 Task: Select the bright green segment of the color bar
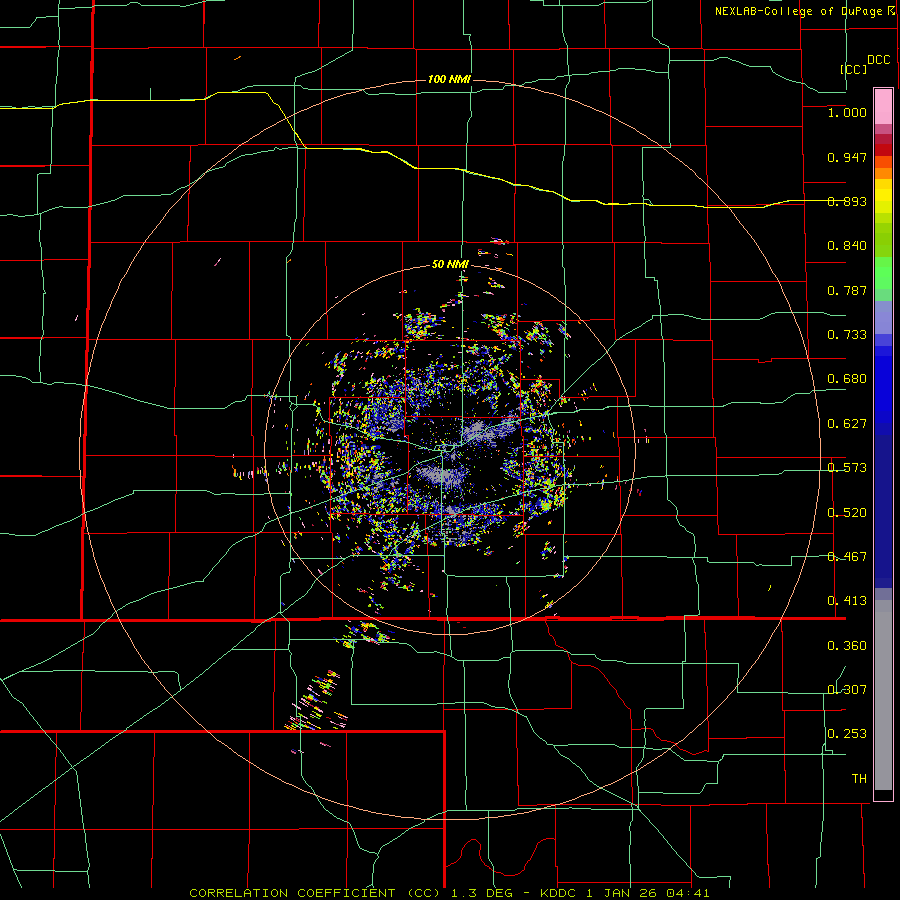pos(883,273)
